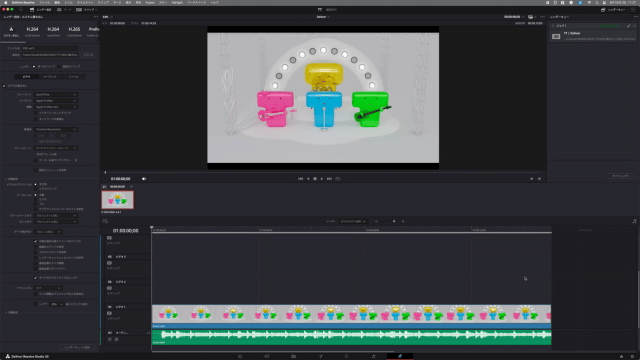The width and height of the screenshot is (640, 360).
Task: Toggle the checked box just below Data burn-in
Action: pos(36,241)
